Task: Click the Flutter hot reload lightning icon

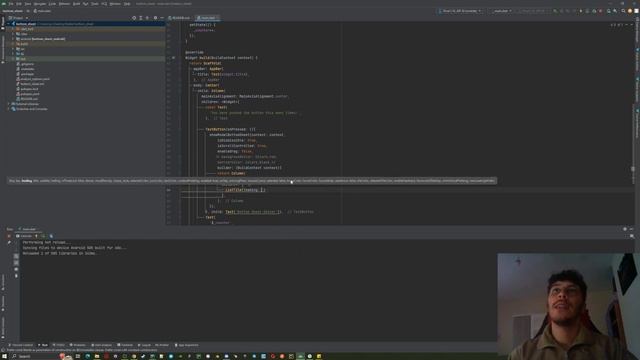Action: [581, 11]
